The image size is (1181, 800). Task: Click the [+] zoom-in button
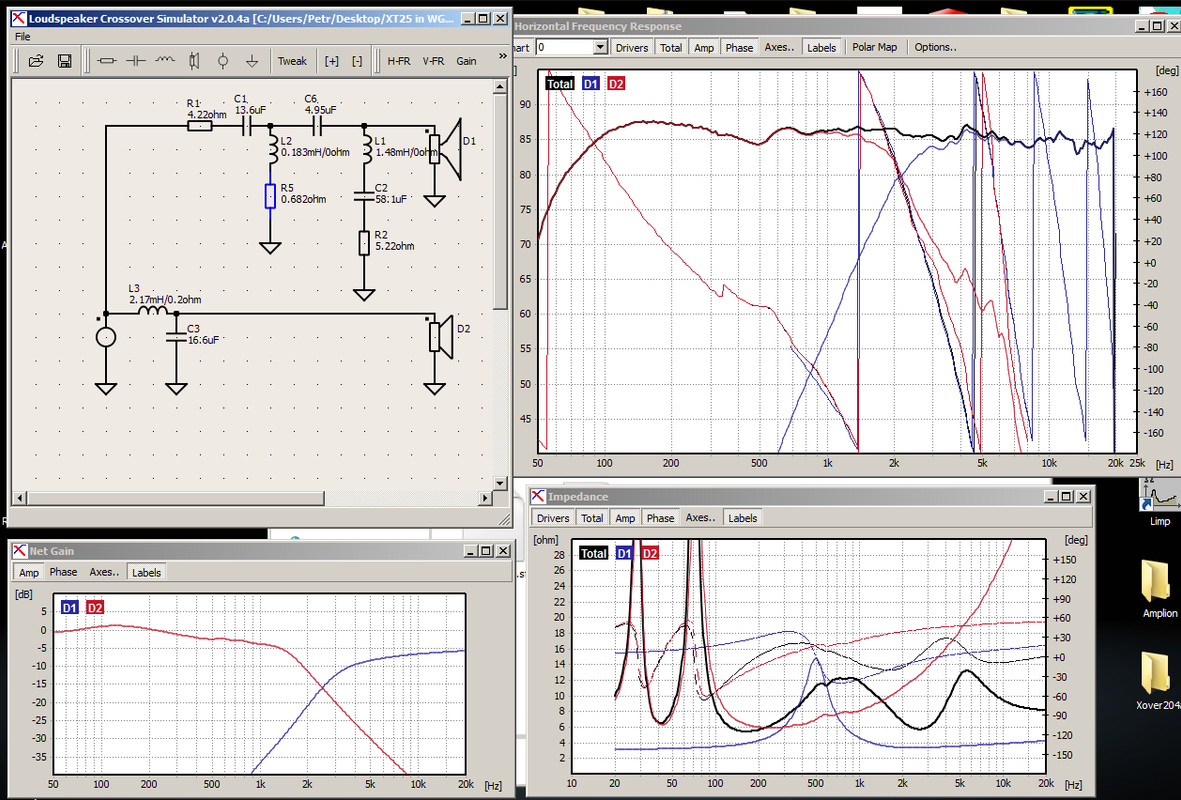(x=331, y=61)
